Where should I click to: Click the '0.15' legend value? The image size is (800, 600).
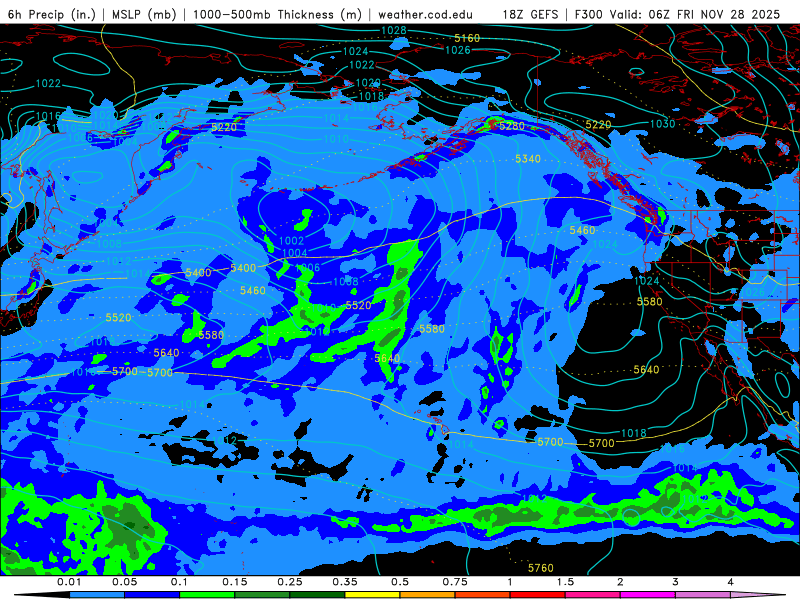tap(235, 582)
